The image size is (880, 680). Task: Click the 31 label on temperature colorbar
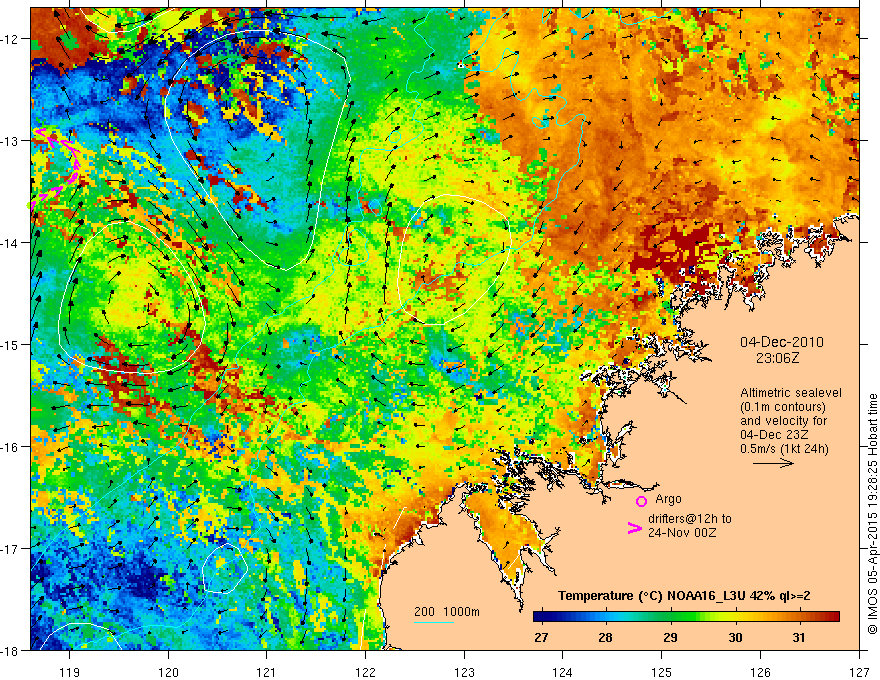799,638
